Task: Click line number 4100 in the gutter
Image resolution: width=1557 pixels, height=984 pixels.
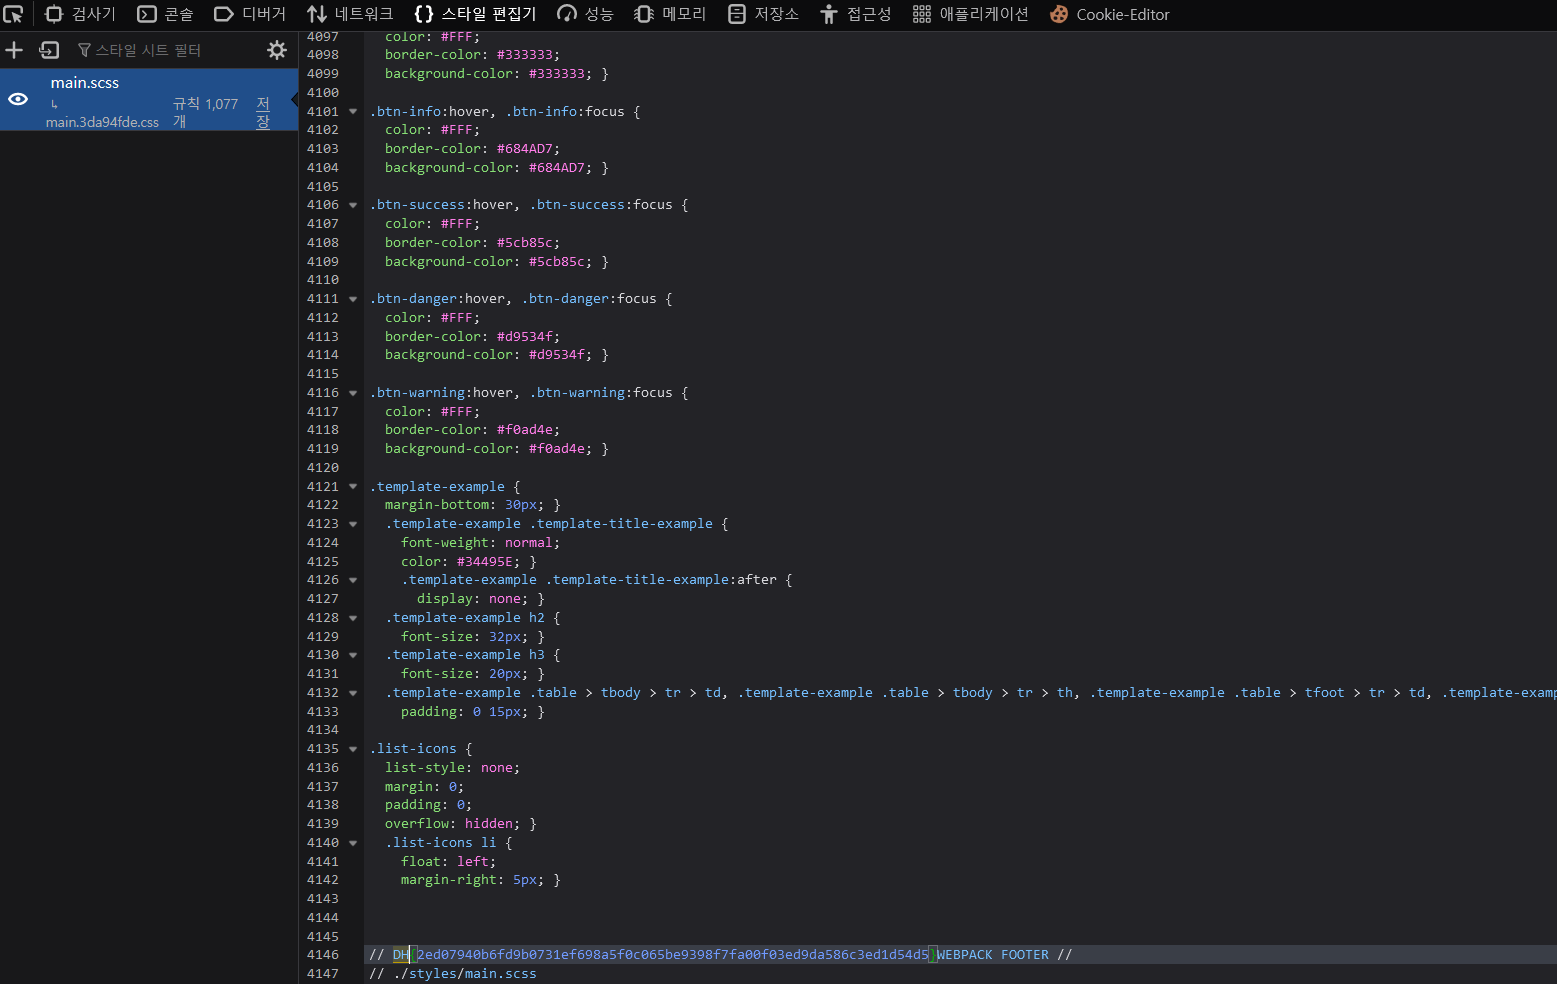Action: point(323,93)
